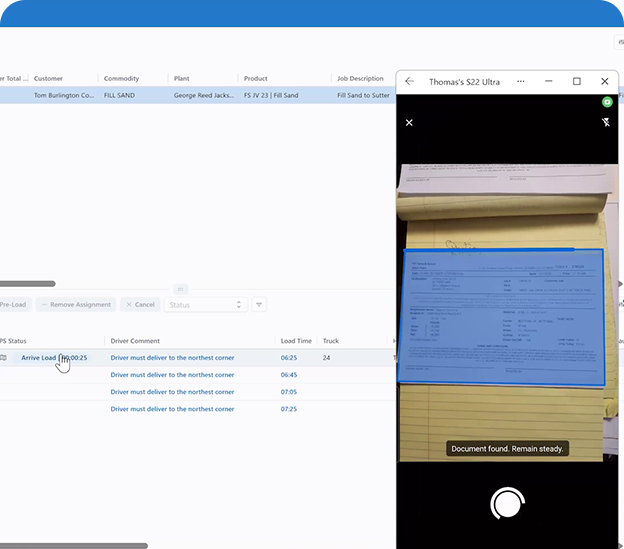
Task: Click the PS Status column header
Action: (x=13, y=341)
